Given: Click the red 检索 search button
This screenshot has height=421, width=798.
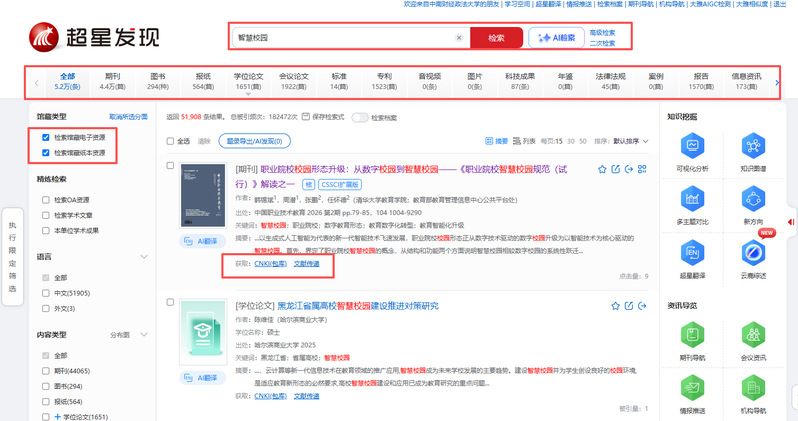Looking at the screenshot, I should [496, 38].
